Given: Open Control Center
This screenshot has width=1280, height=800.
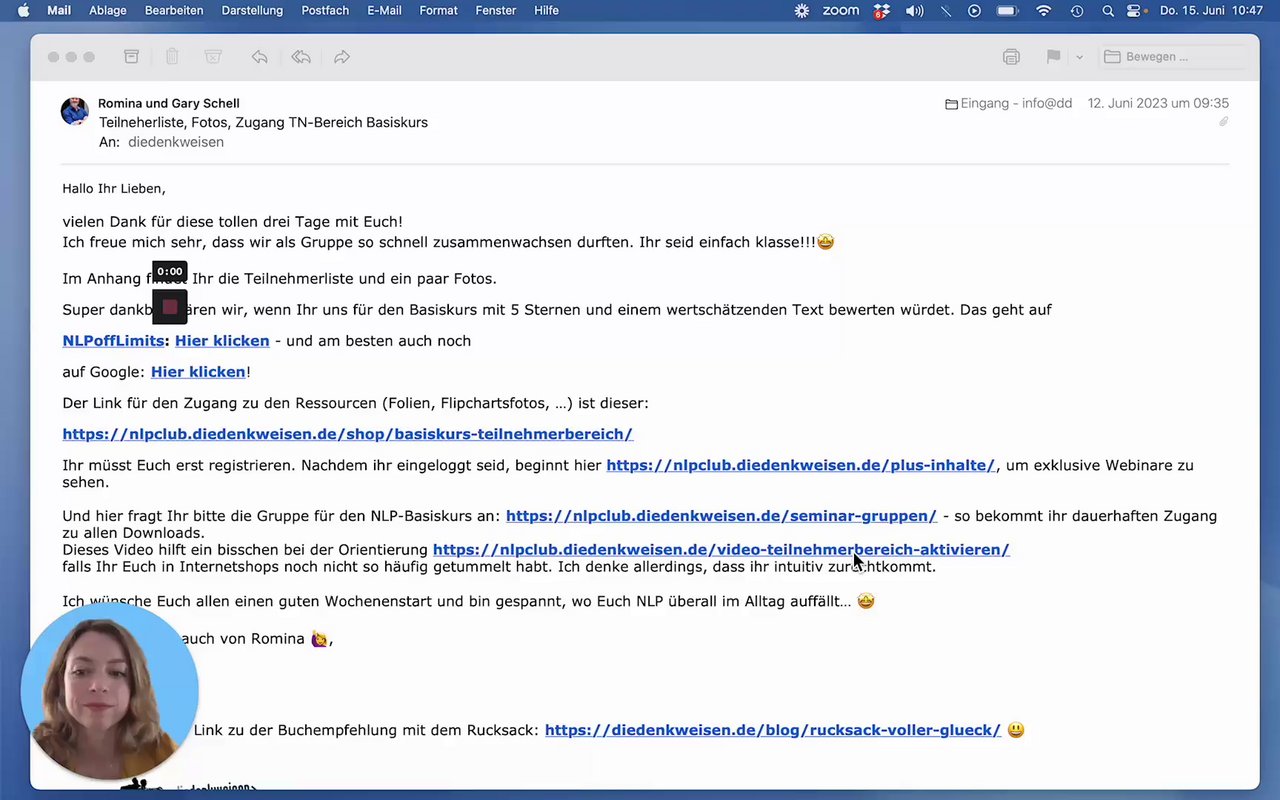Looking at the screenshot, I should click(x=1134, y=11).
